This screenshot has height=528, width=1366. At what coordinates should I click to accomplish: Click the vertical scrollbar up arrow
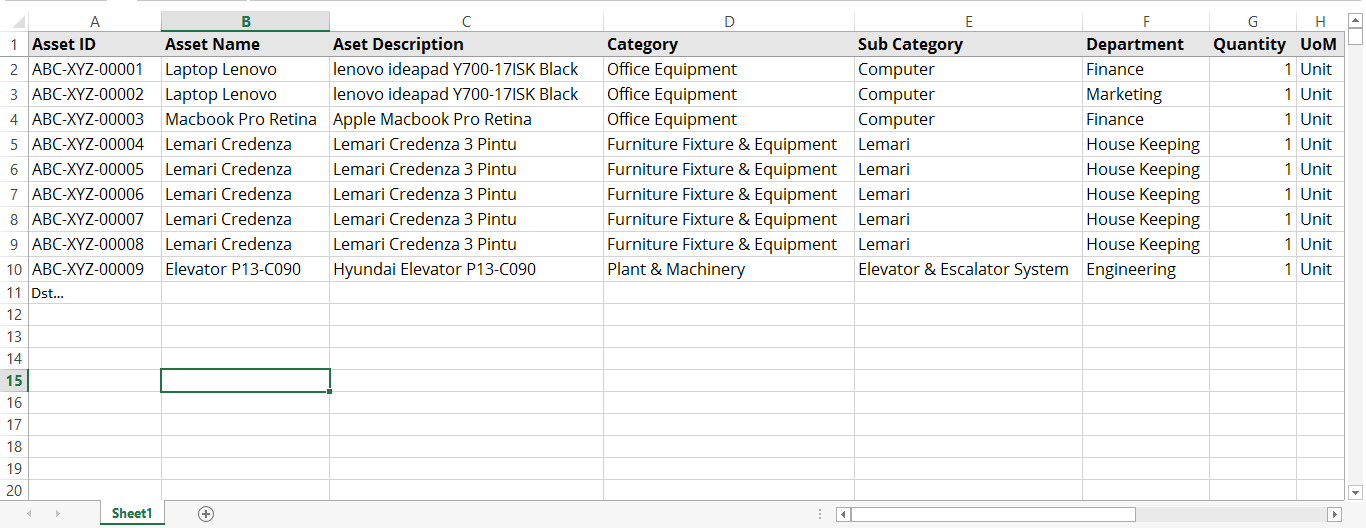pyautogui.click(x=1355, y=20)
